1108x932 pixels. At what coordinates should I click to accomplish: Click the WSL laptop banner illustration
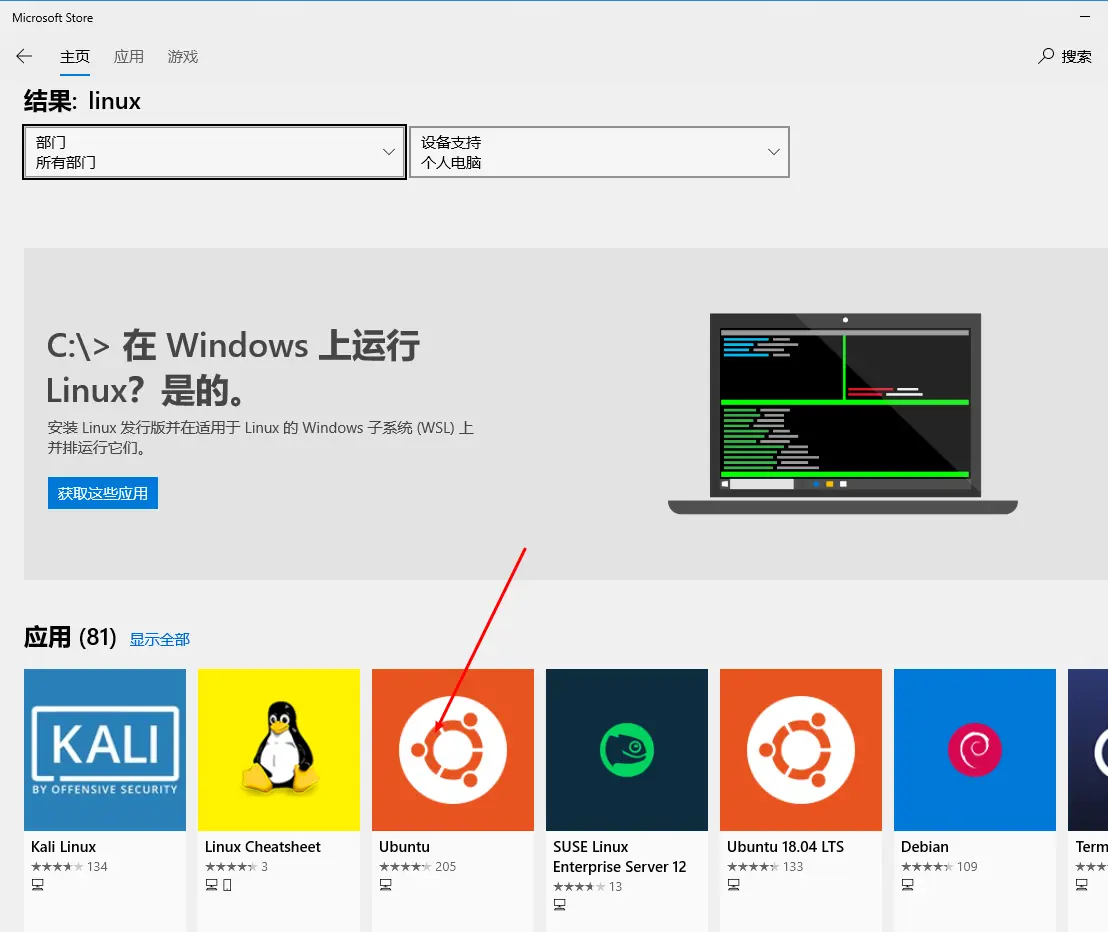tap(843, 414)
